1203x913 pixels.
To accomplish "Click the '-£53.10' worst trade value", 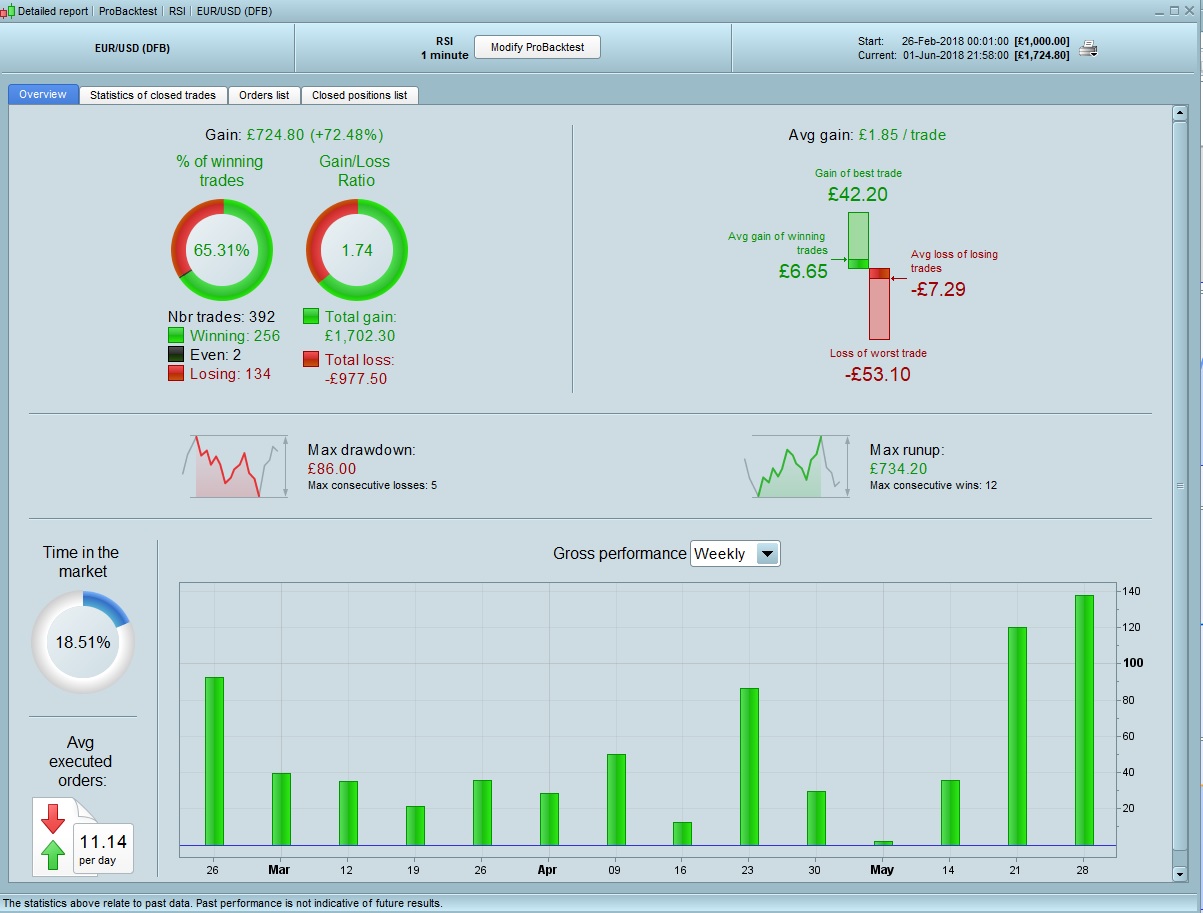I will 877,374.
